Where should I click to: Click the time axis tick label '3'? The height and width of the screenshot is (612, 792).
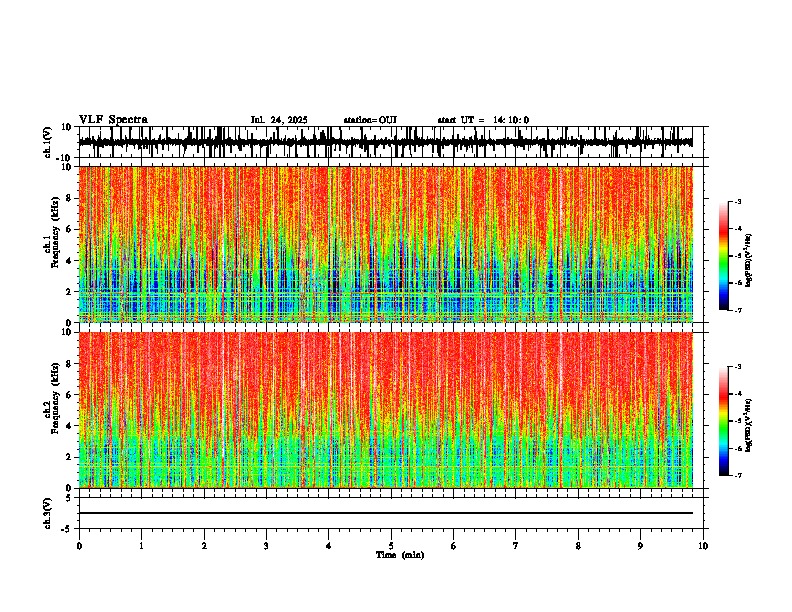coord(266,546)
